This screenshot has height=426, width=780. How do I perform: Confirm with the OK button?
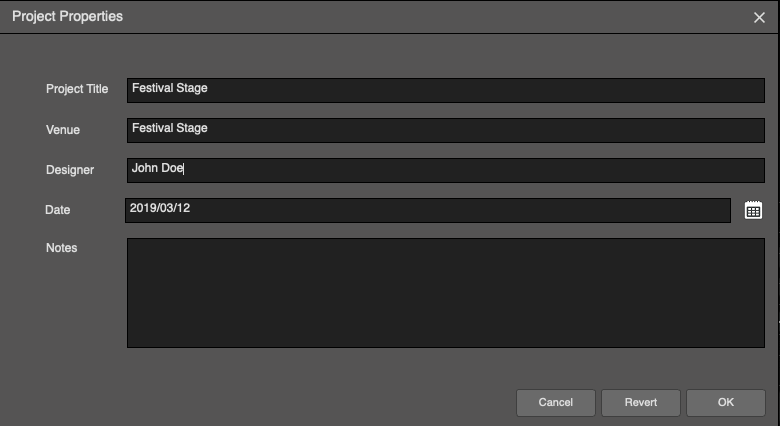click(x=726, y=403)
